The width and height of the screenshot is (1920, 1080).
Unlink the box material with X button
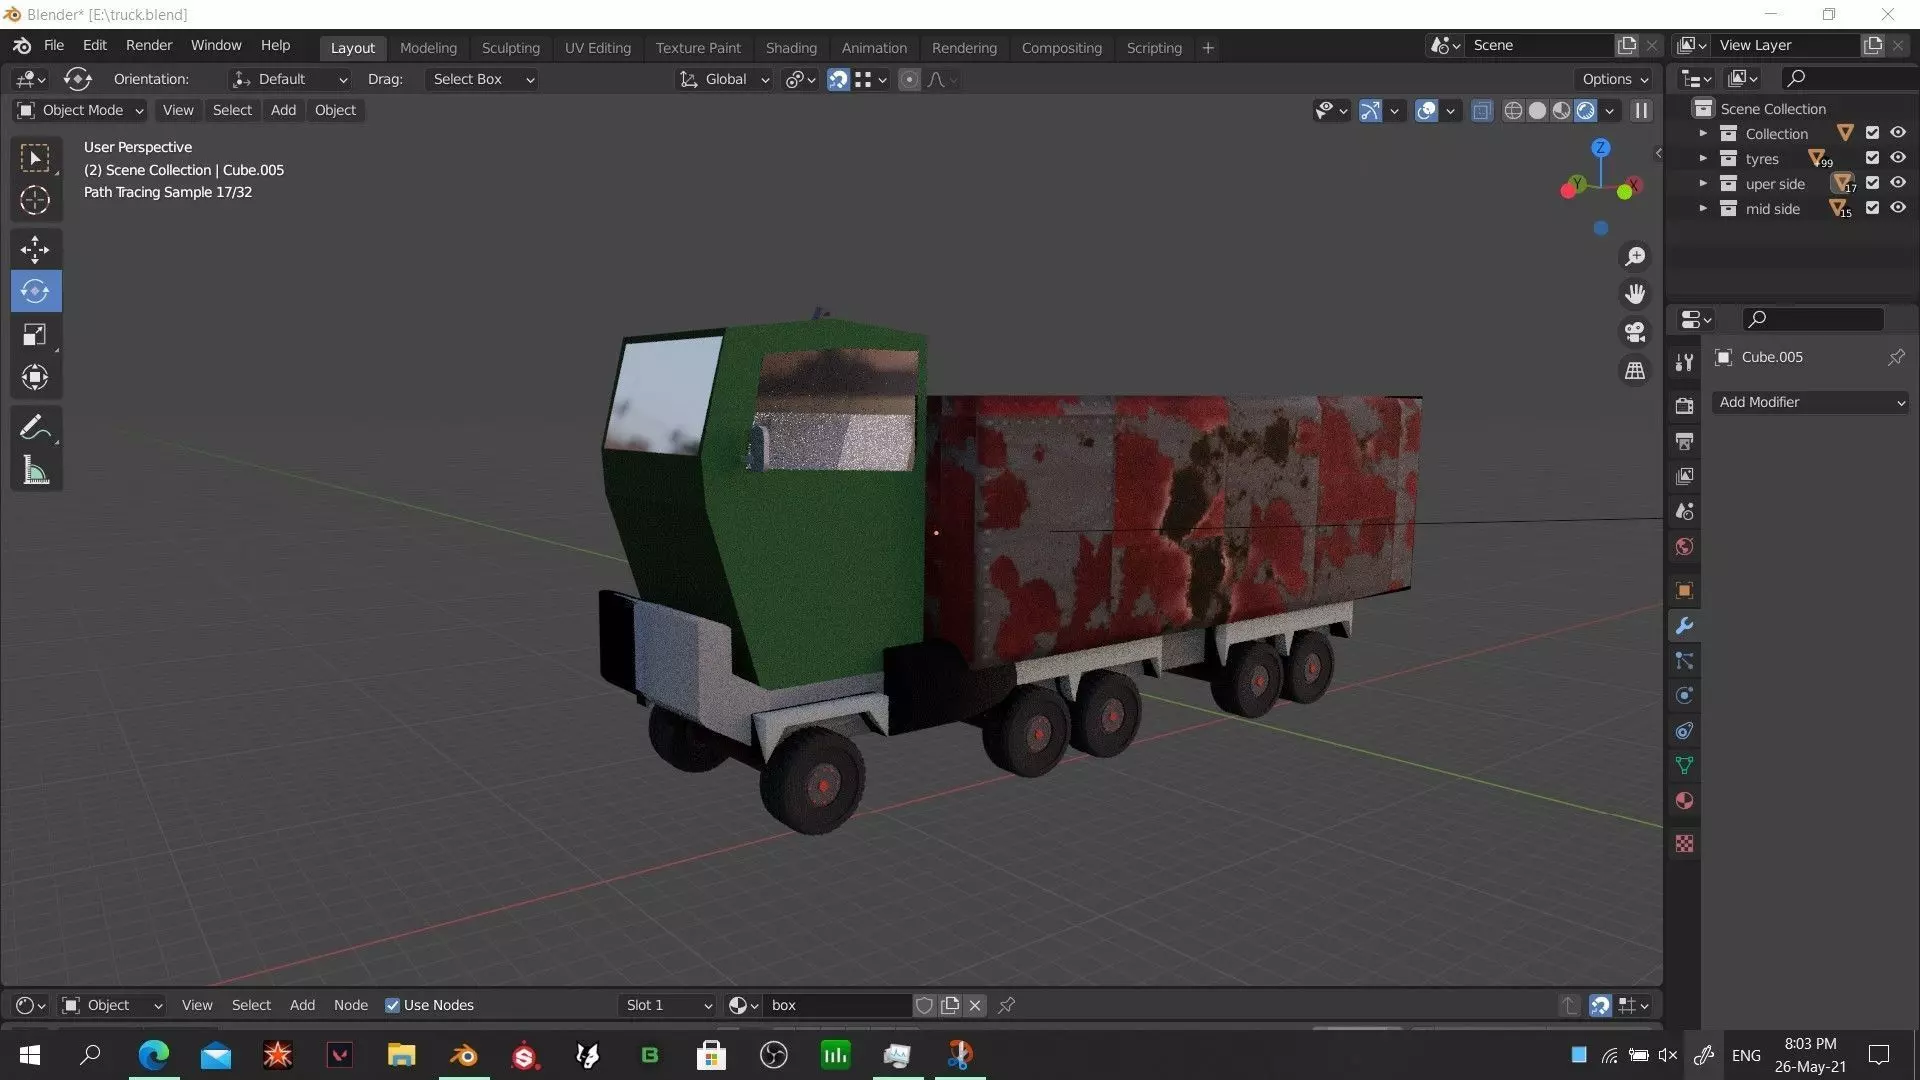(x=975, y=1005)
